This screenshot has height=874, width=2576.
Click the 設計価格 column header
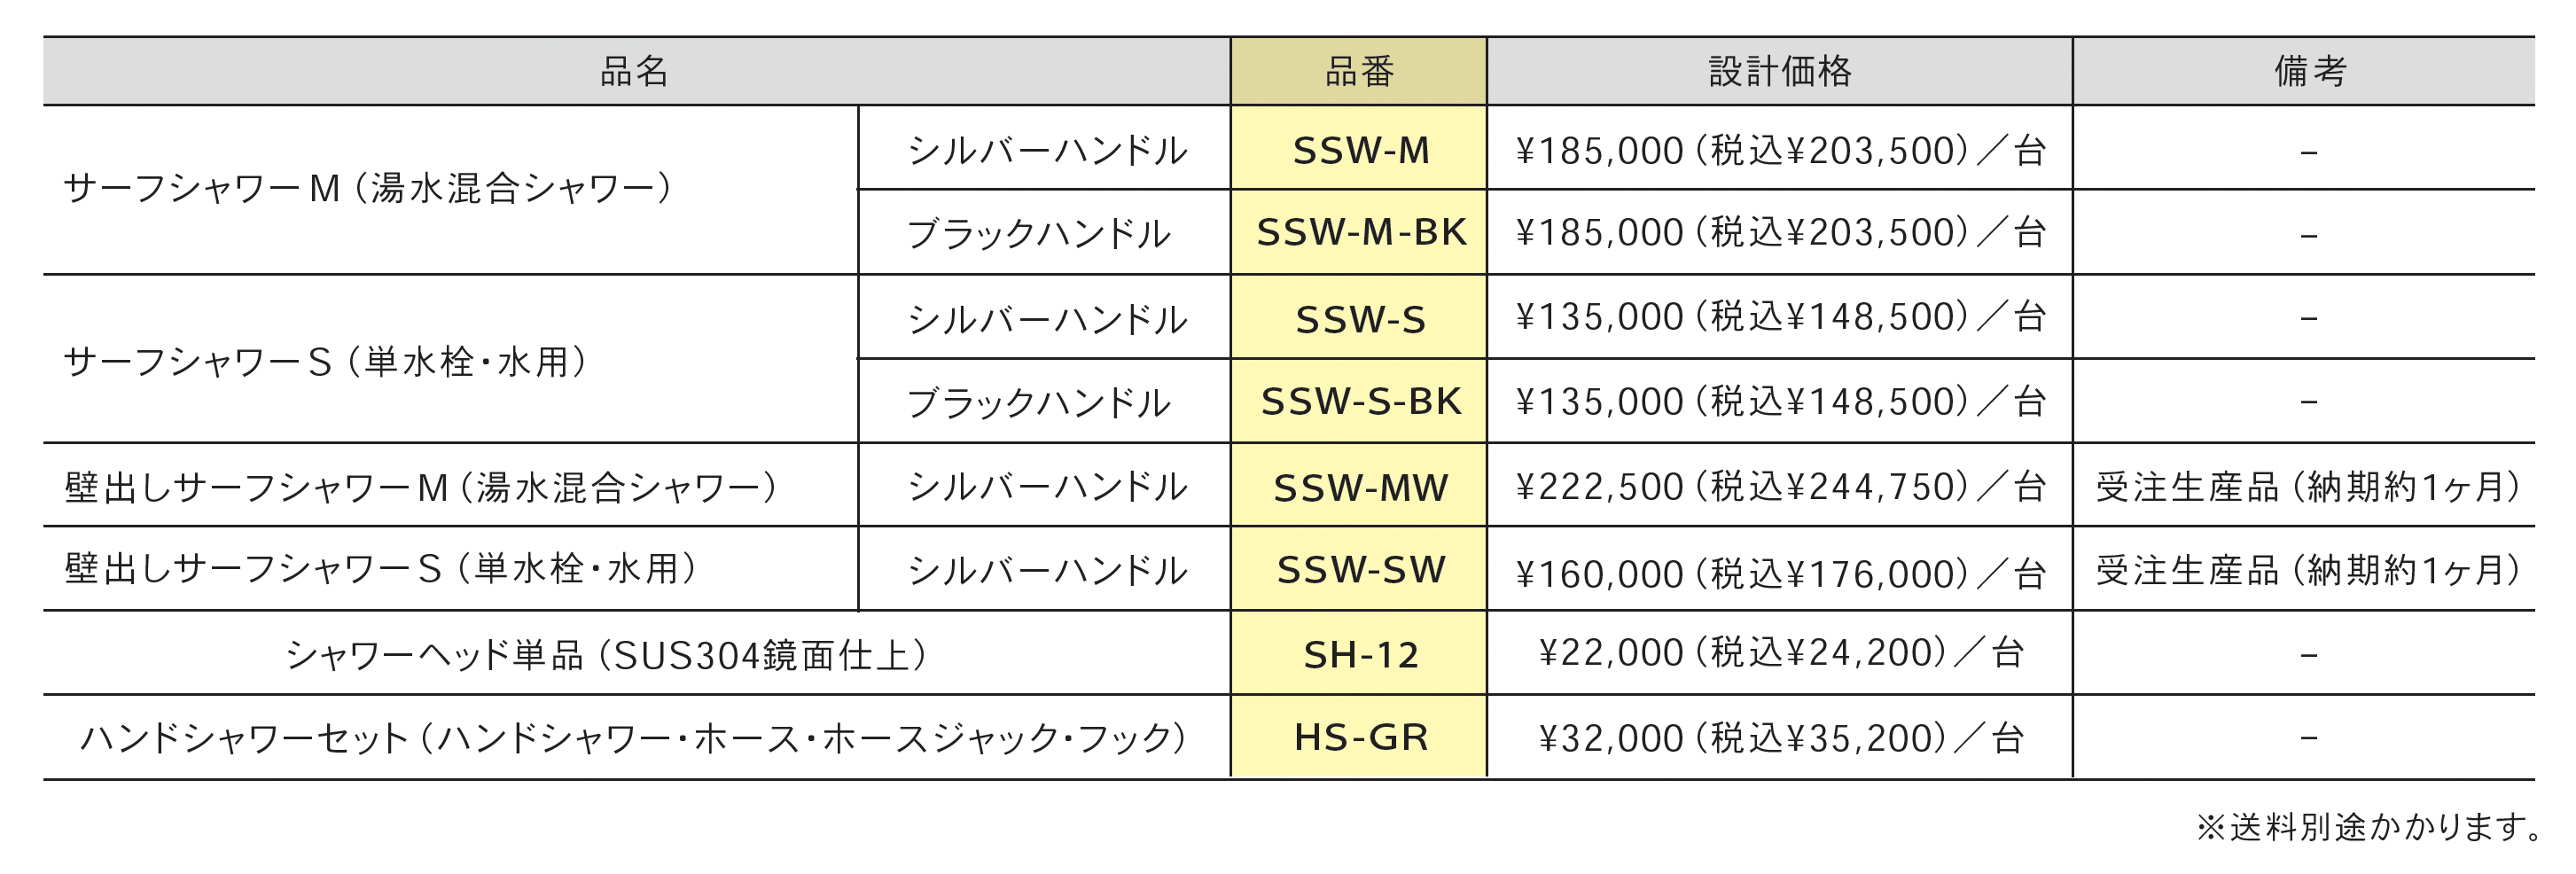tap(1780, 71)
